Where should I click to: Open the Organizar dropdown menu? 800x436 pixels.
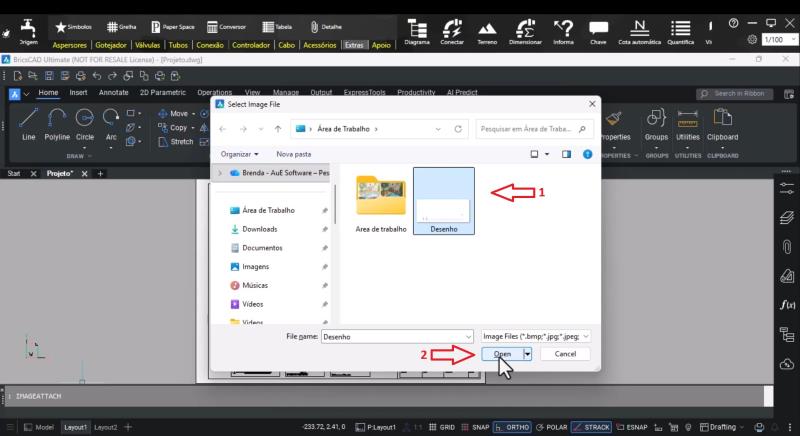click(239, 154)
